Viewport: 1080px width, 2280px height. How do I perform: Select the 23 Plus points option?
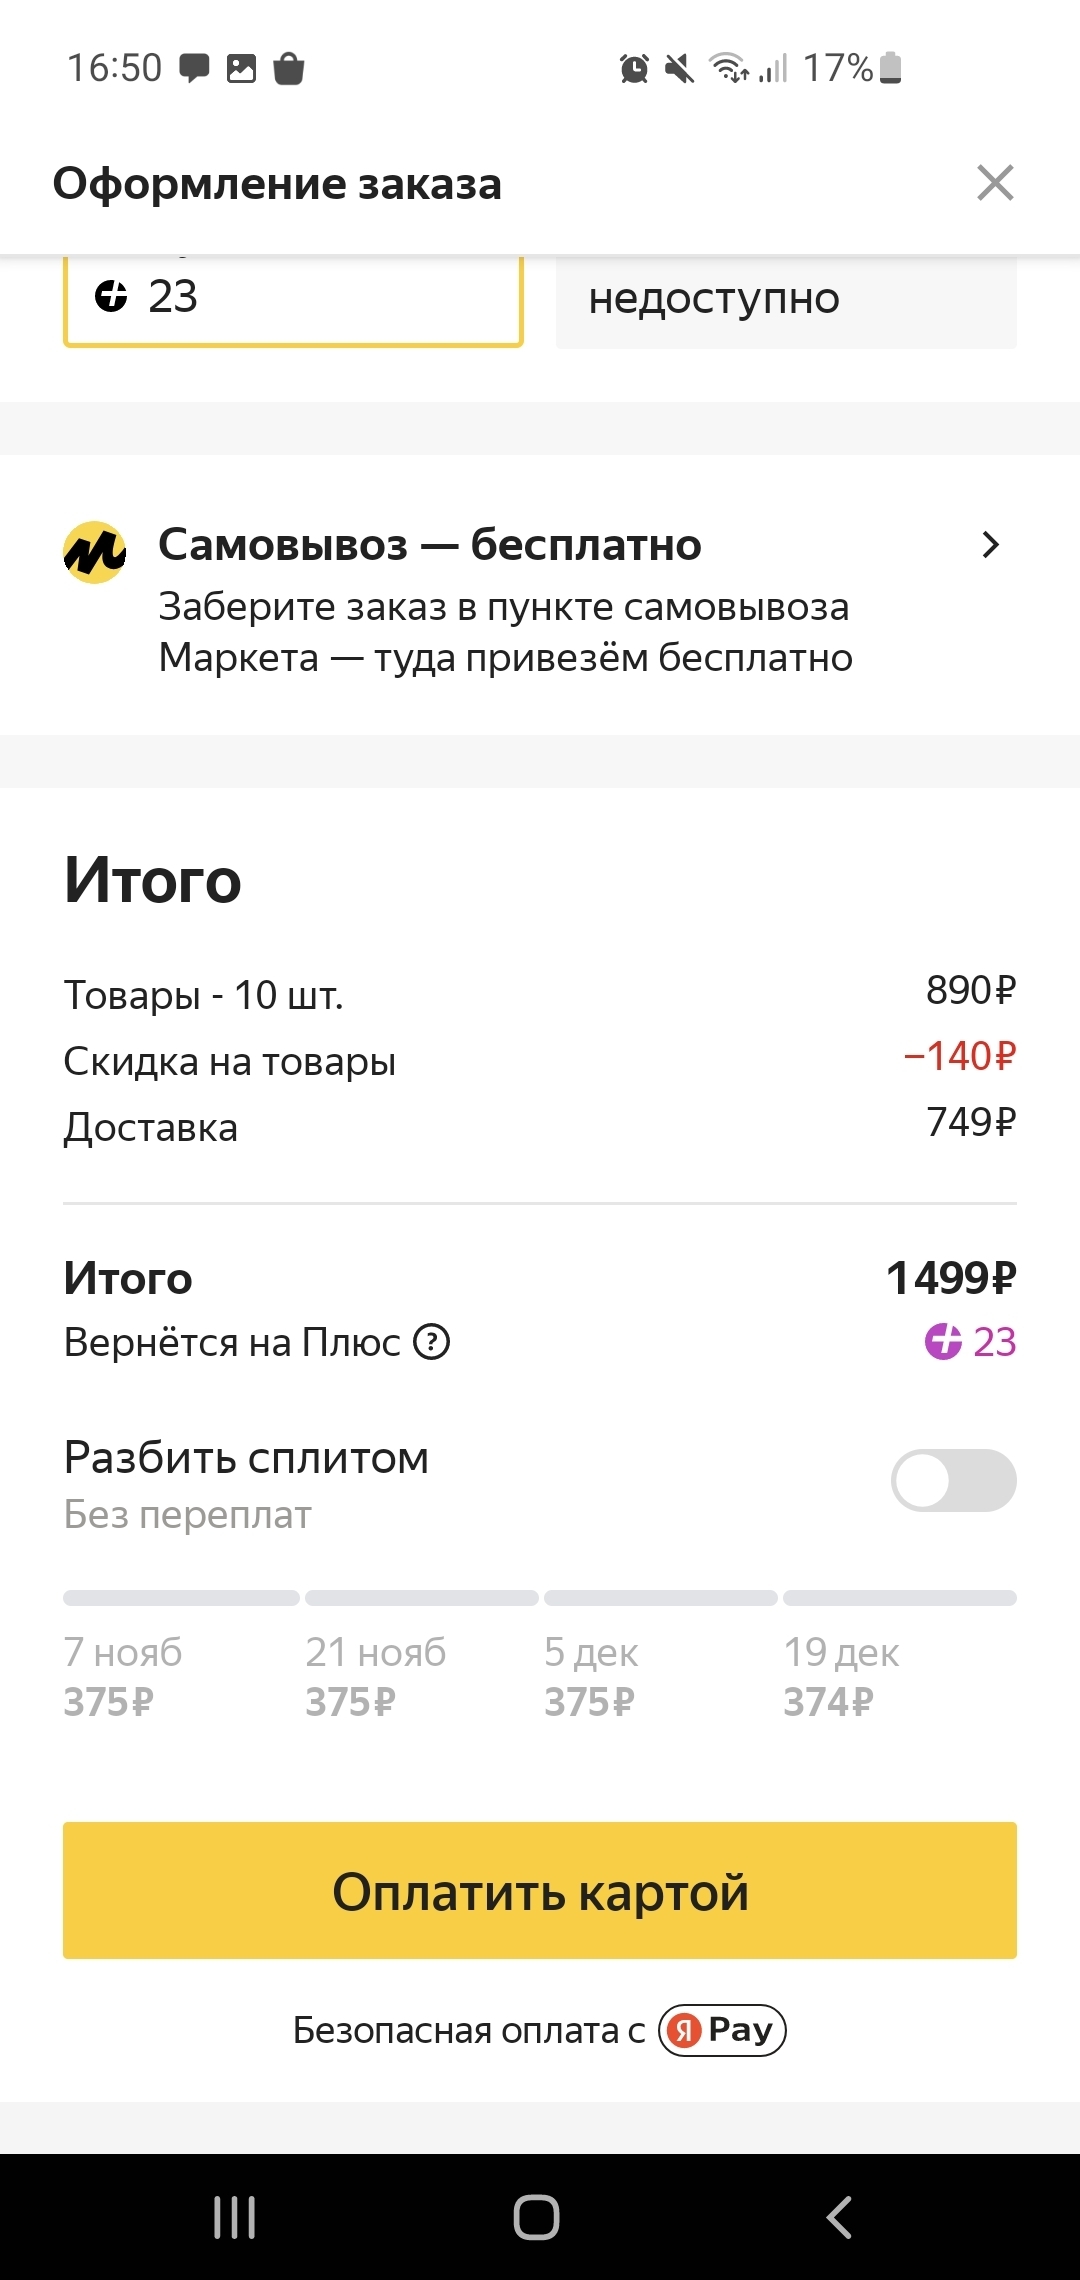click(293, 298)
